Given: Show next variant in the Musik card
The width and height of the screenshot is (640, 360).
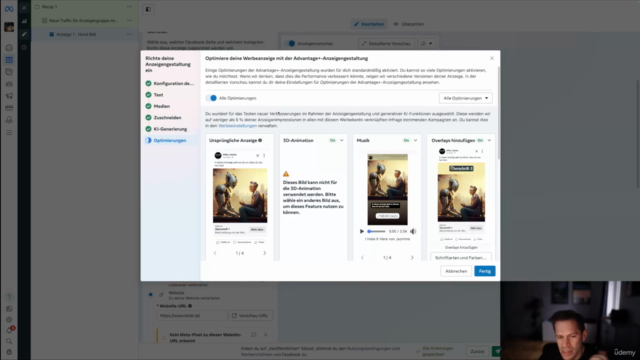Looking at the screenshot, I should [x=412, y=258].
